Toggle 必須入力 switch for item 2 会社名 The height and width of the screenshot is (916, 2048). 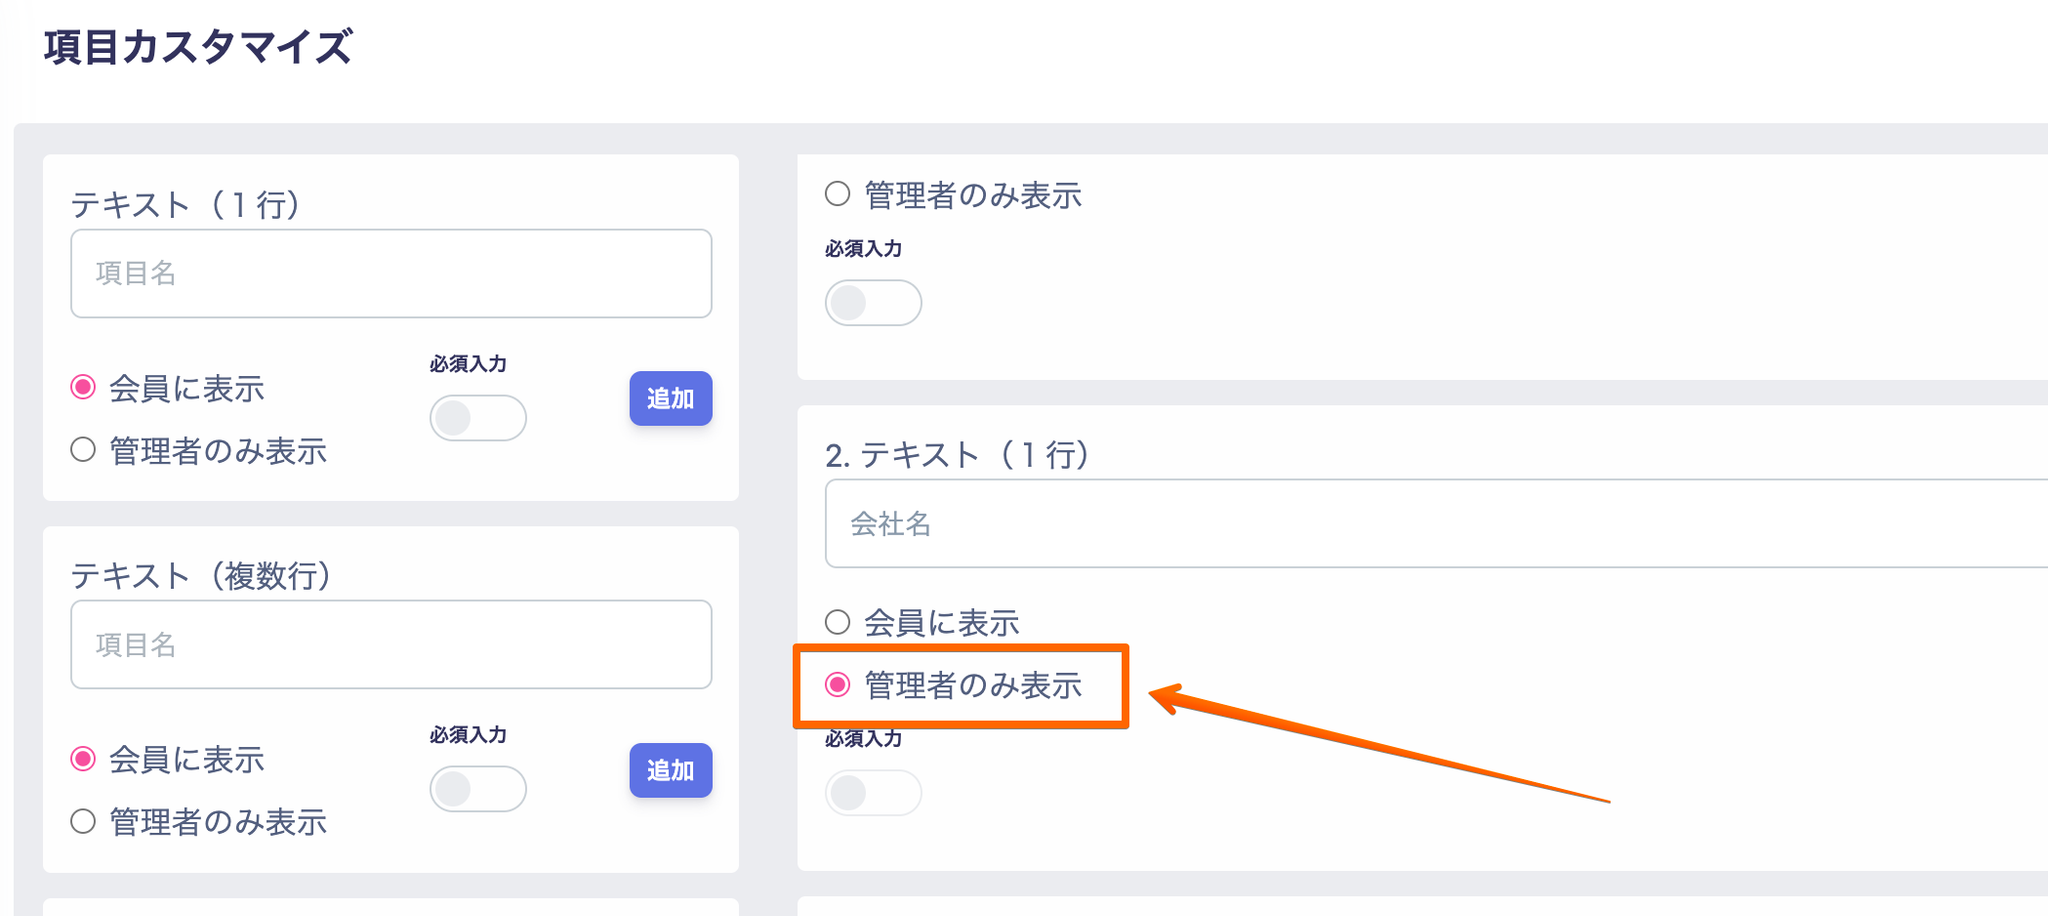tap(872, 793)
